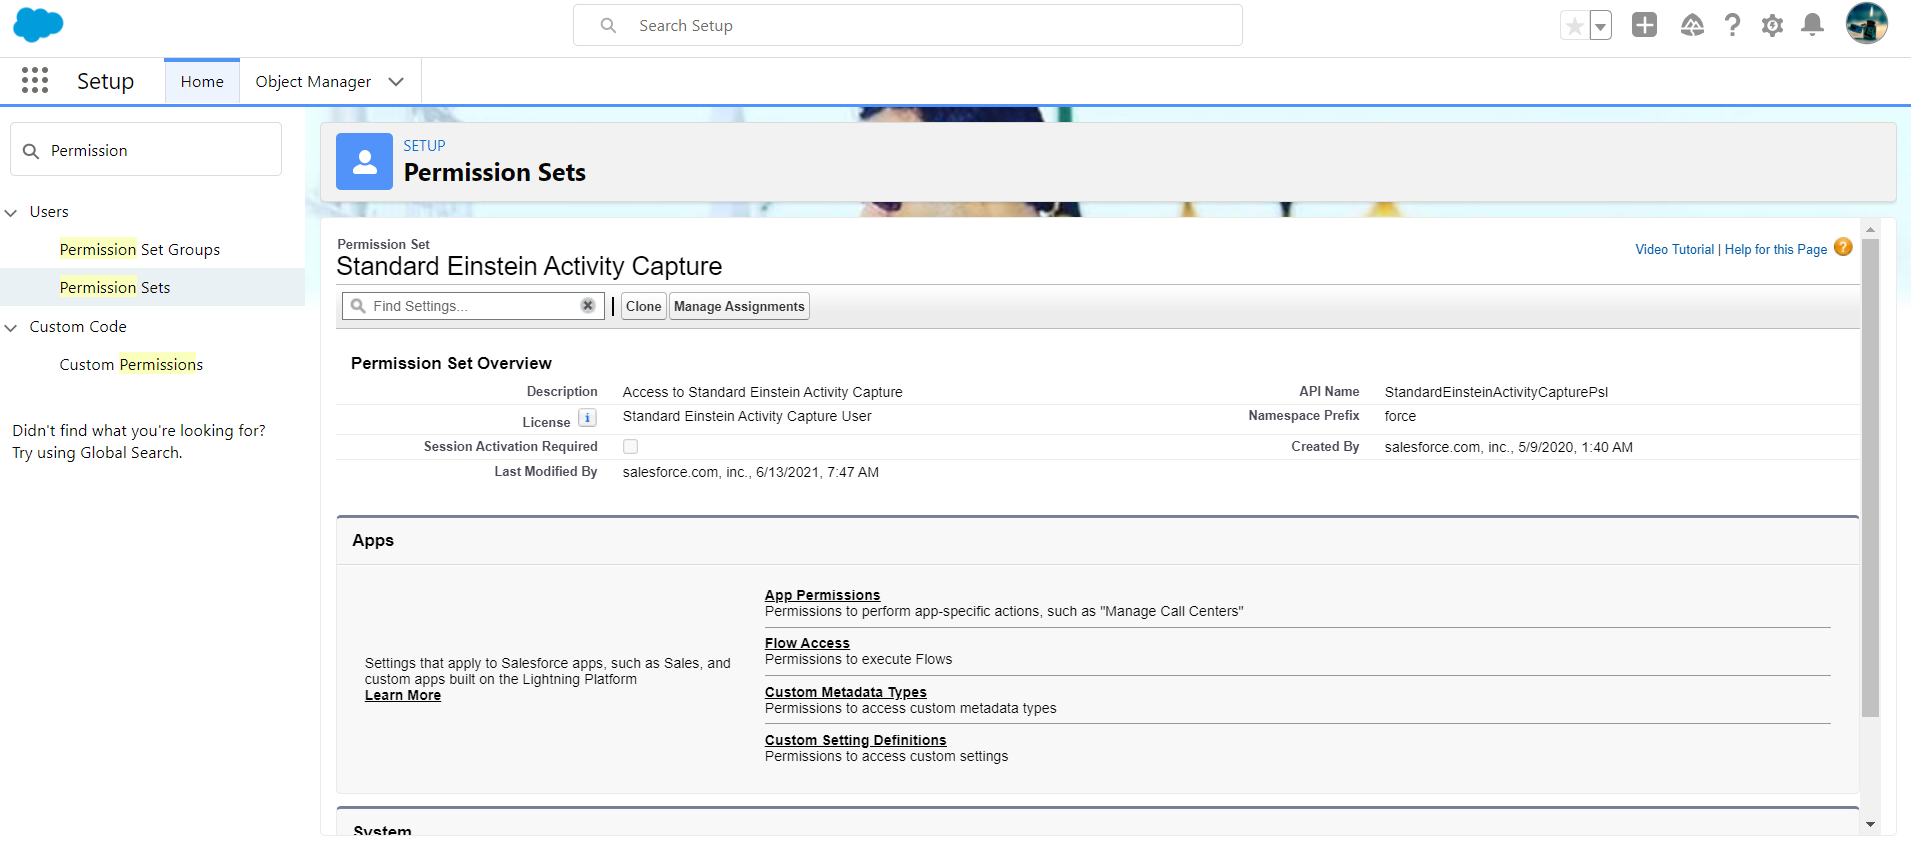Open the Setup gear menu
Image resolution: width=1911 pixels, height=848 pixels.
[1772, 25]
